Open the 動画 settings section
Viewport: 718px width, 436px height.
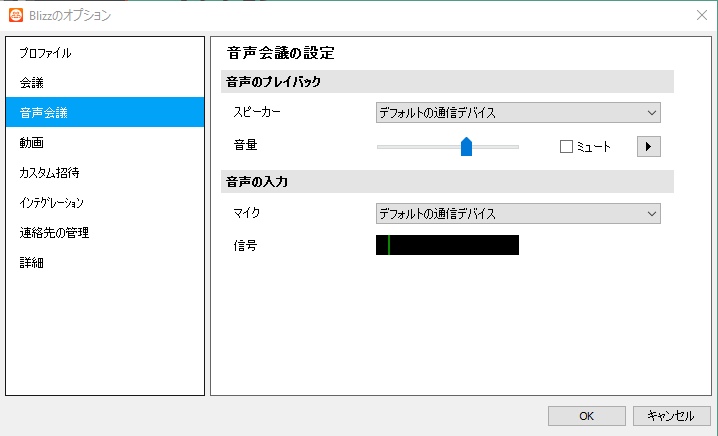[x=105, y=142]
